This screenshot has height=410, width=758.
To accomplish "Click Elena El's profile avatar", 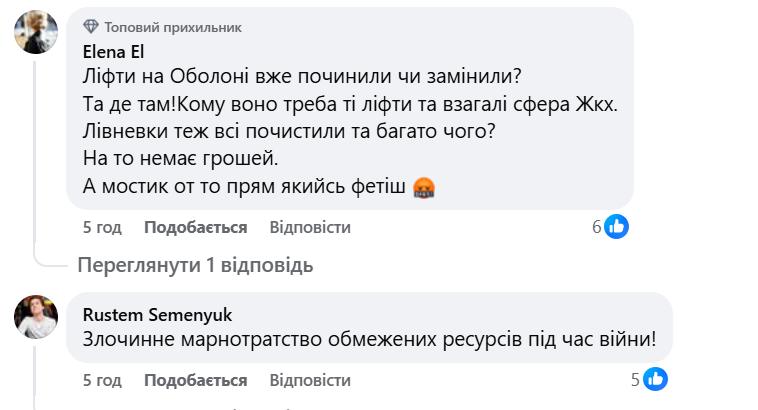I will coord(35,35).
